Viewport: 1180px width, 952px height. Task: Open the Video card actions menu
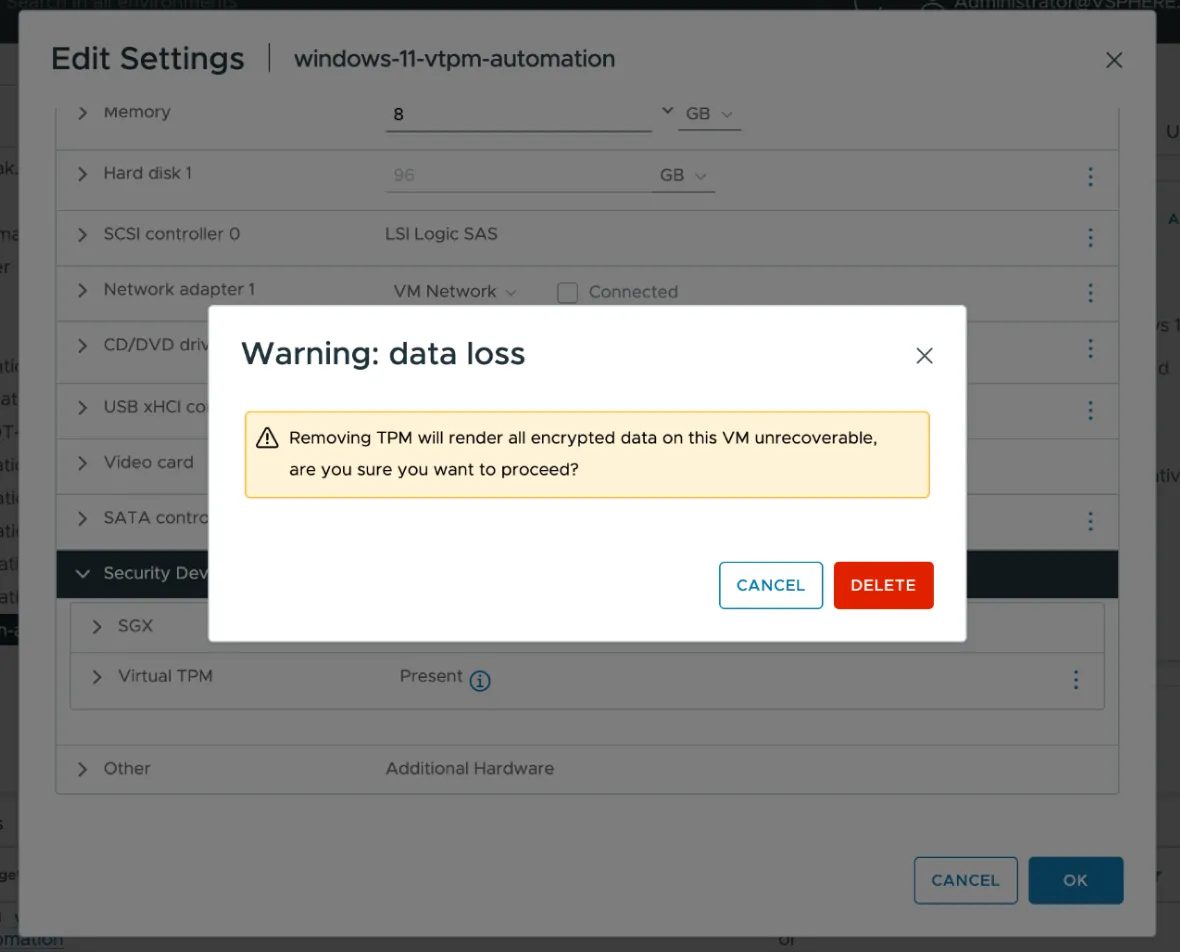pos(1091,463)
